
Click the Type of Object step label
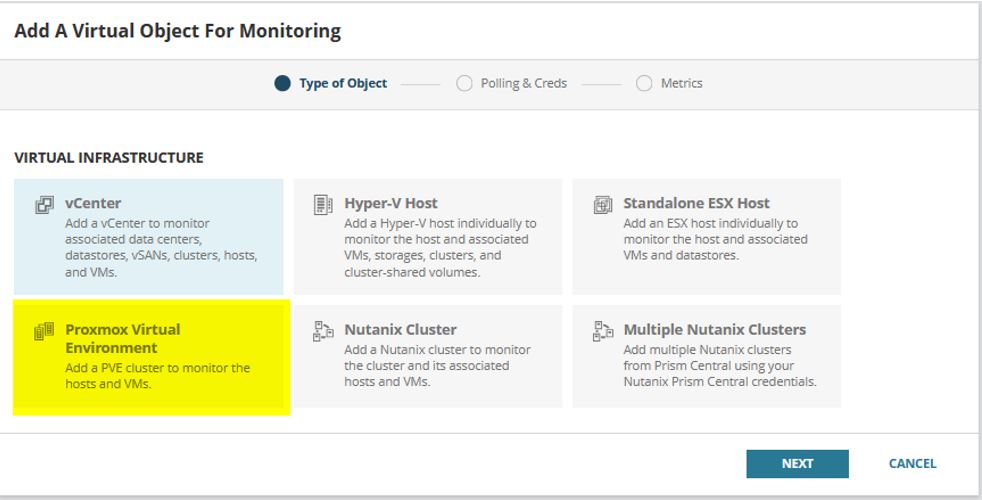click(x=343, y=83)
